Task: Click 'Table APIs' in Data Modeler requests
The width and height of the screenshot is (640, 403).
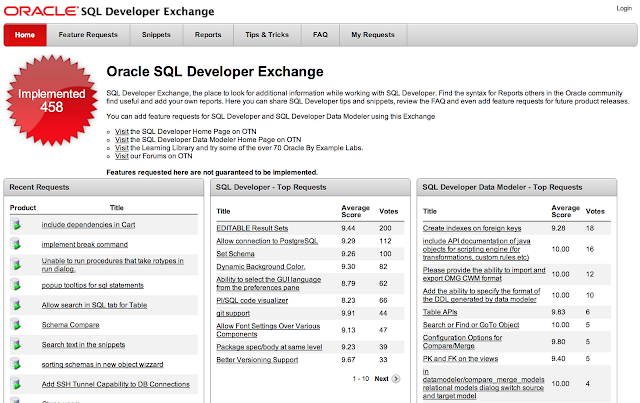Action: [440, 311]
